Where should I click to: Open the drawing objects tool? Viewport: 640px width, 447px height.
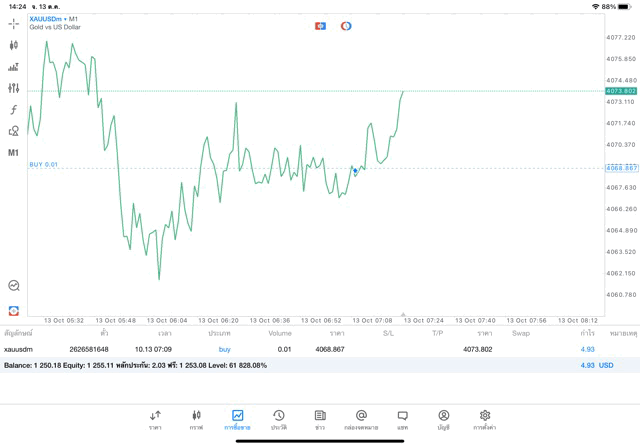14,131
